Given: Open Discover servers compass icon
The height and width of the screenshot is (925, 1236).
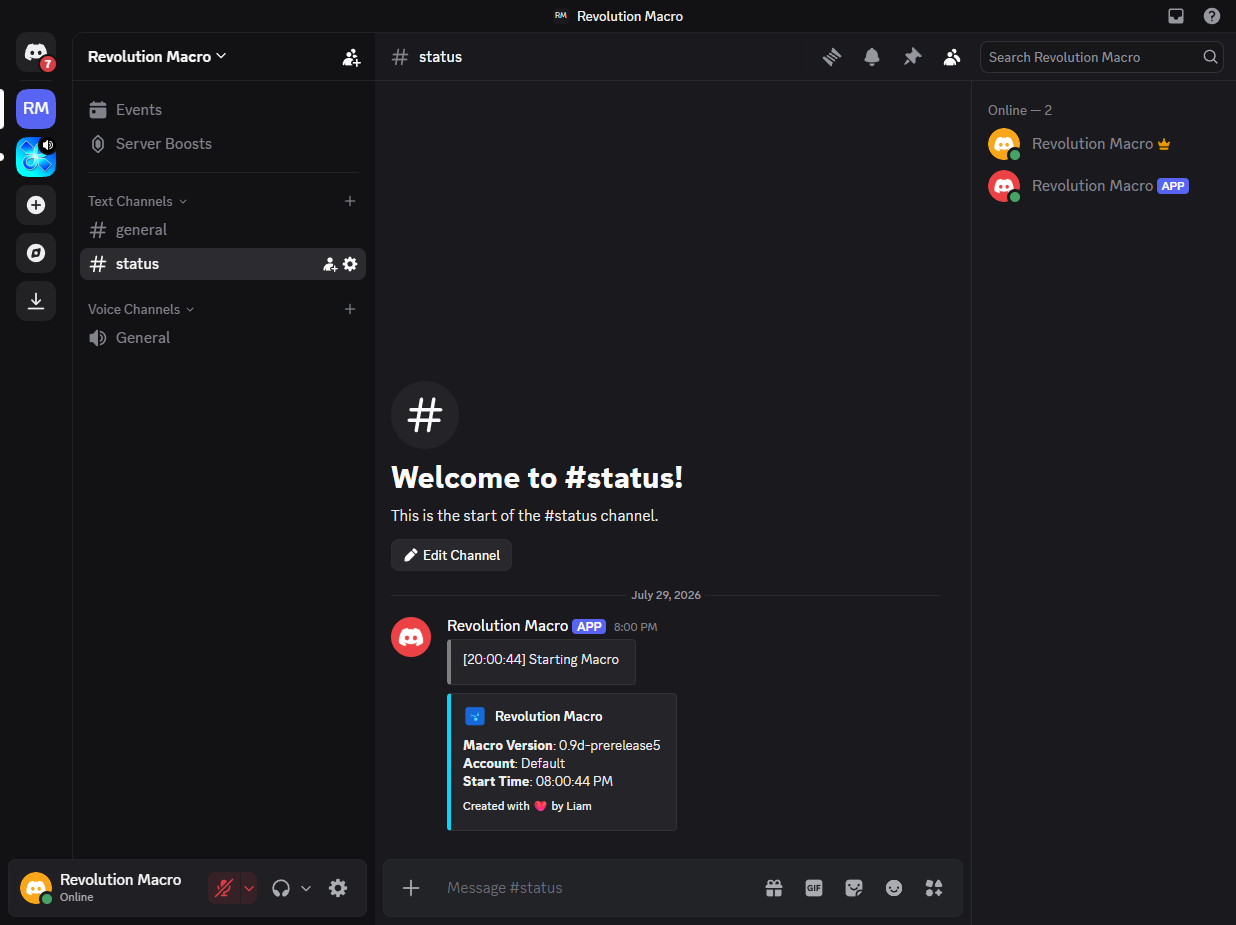Looking at the screenshot, I should (36, 253).
